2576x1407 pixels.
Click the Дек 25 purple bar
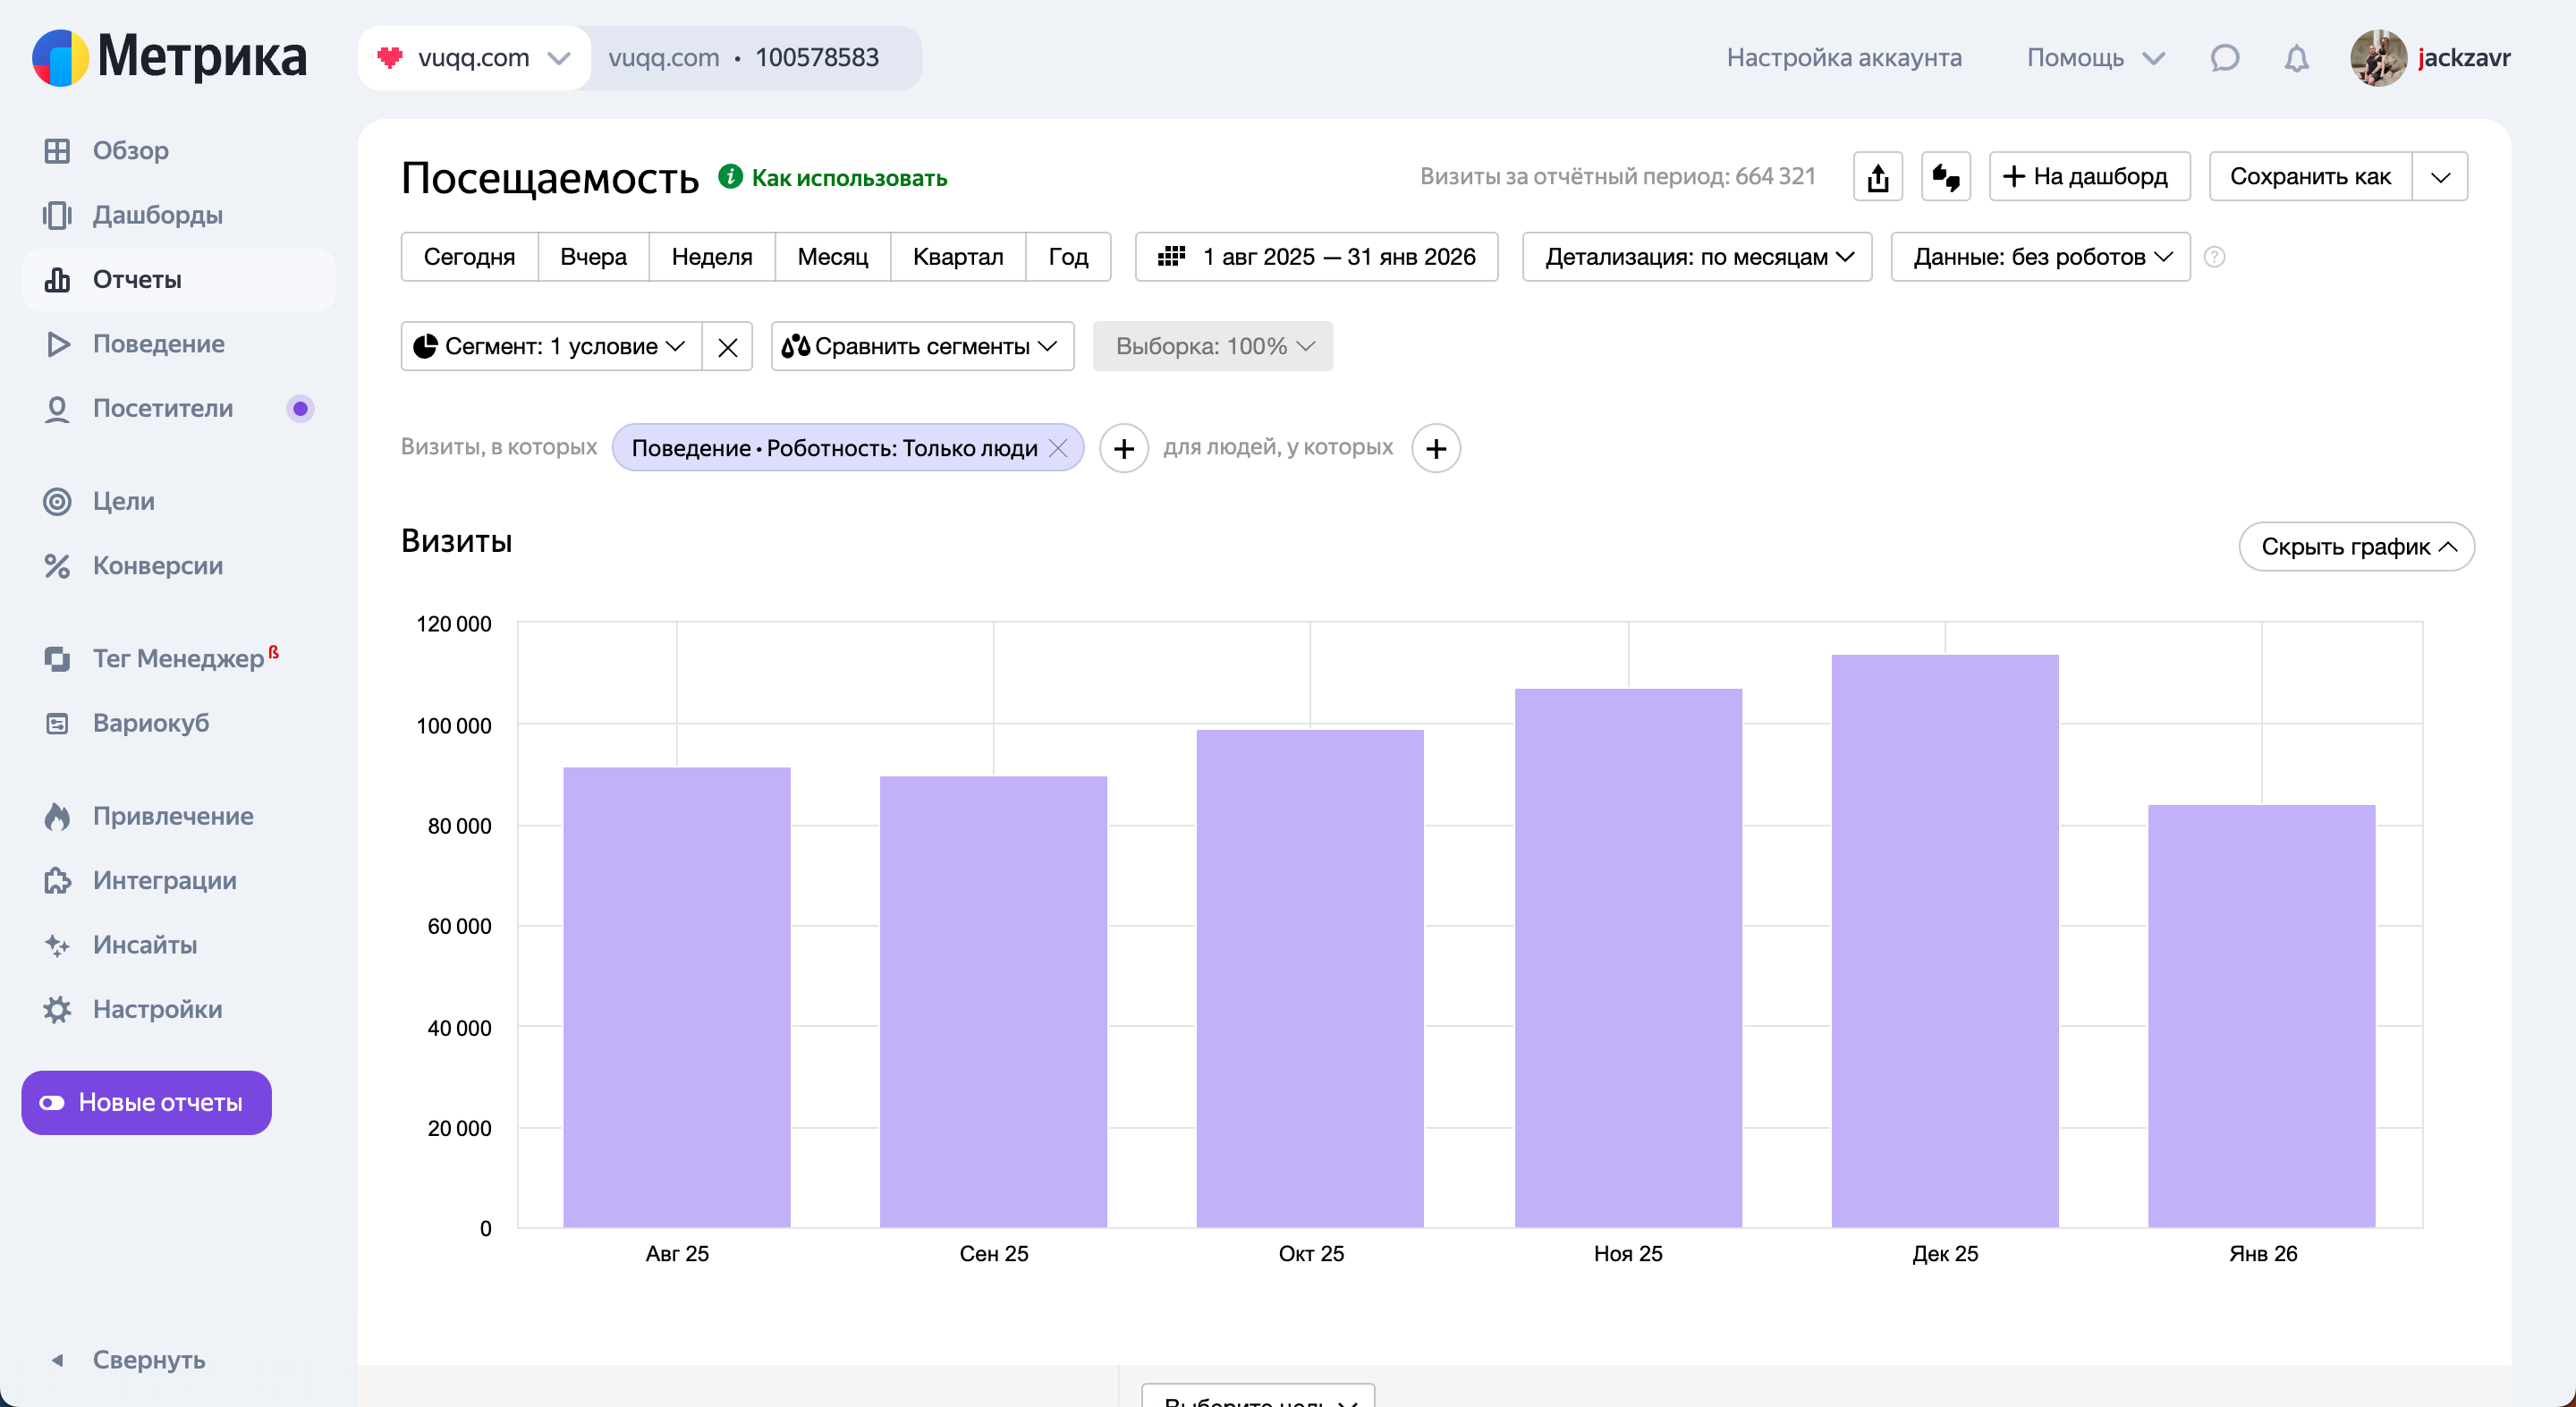pos(1944,940)
